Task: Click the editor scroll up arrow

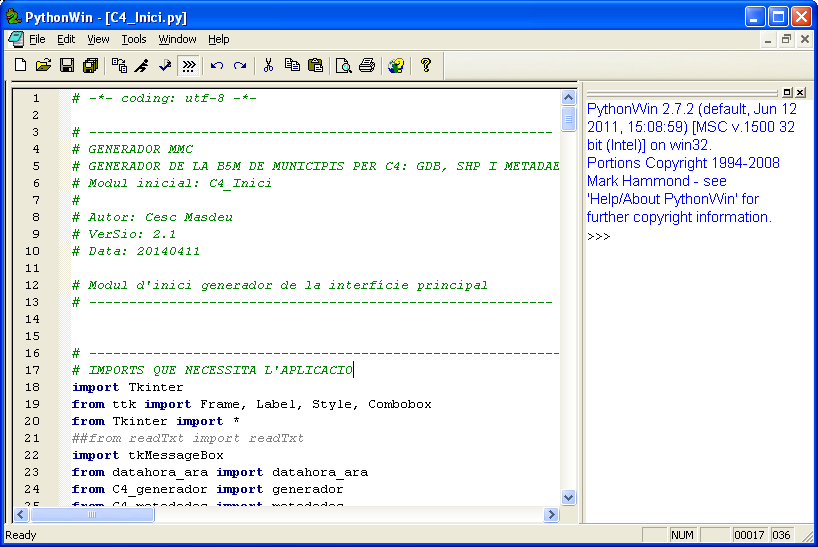Action: pyautogui.click(x=568, y=98)
